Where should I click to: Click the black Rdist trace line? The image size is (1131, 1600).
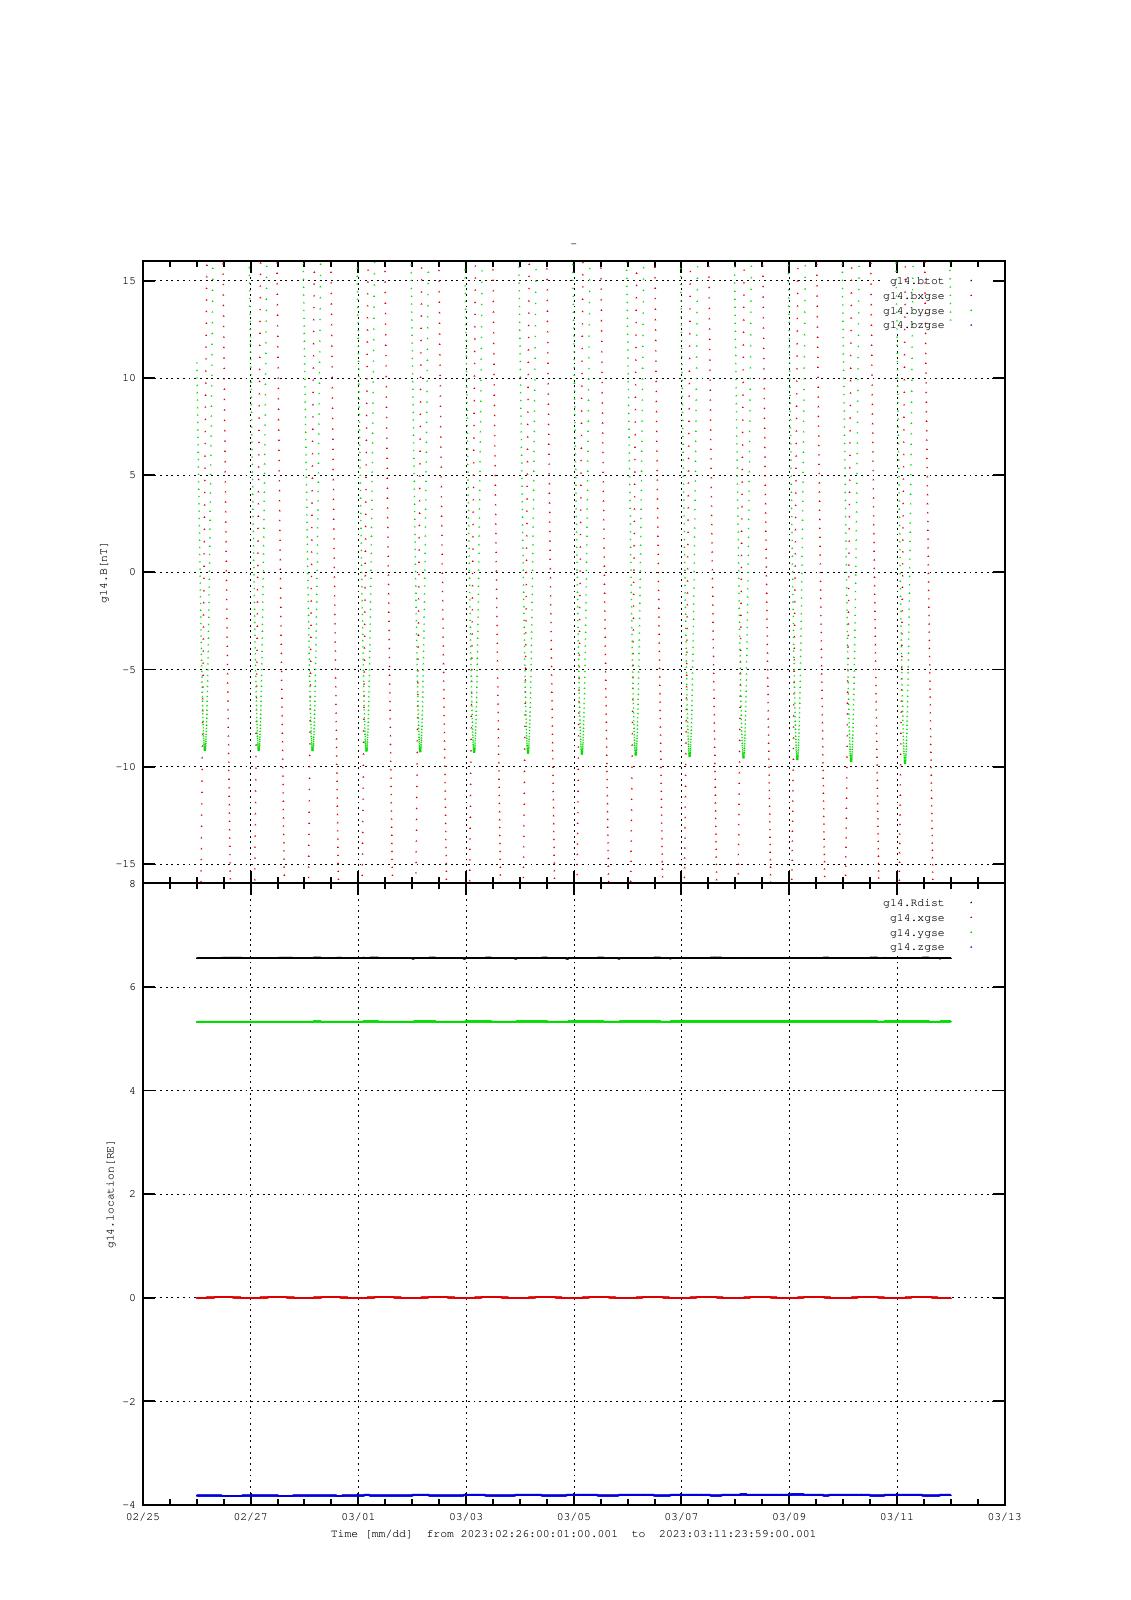click(x=574, y=958)
